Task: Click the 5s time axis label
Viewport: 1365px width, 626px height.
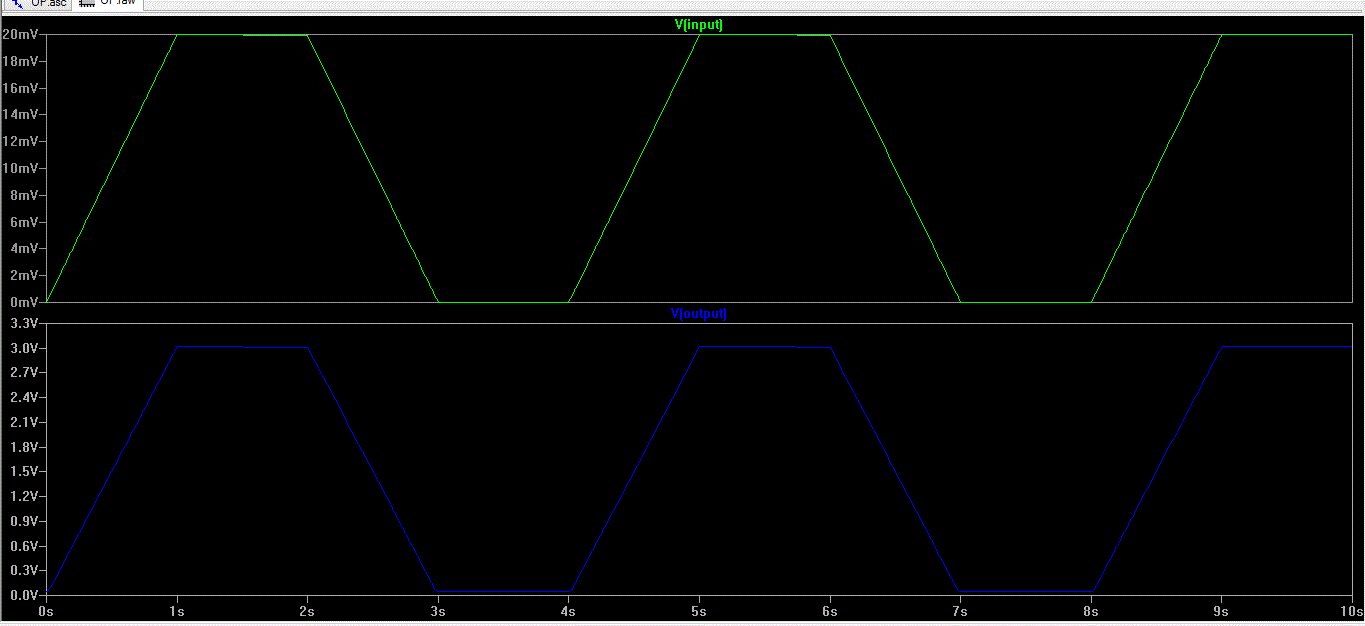Action: (699, 609)
